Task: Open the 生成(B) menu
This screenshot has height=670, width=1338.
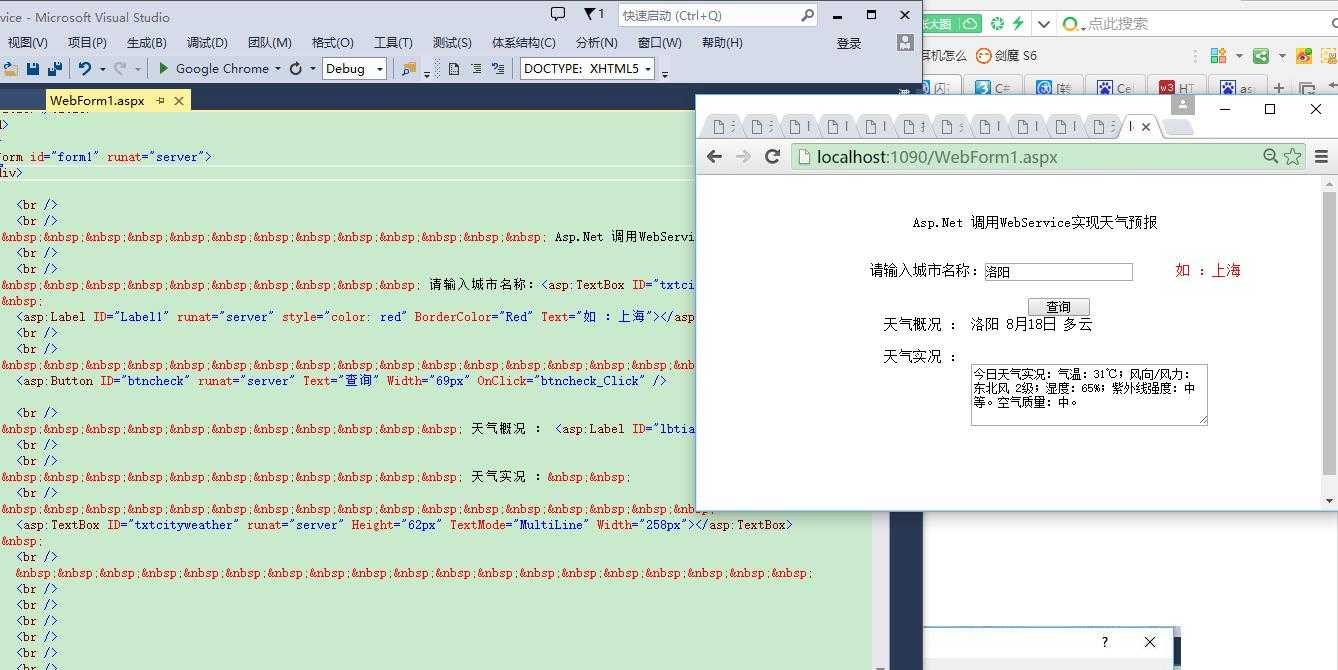Action: (147, 43)
